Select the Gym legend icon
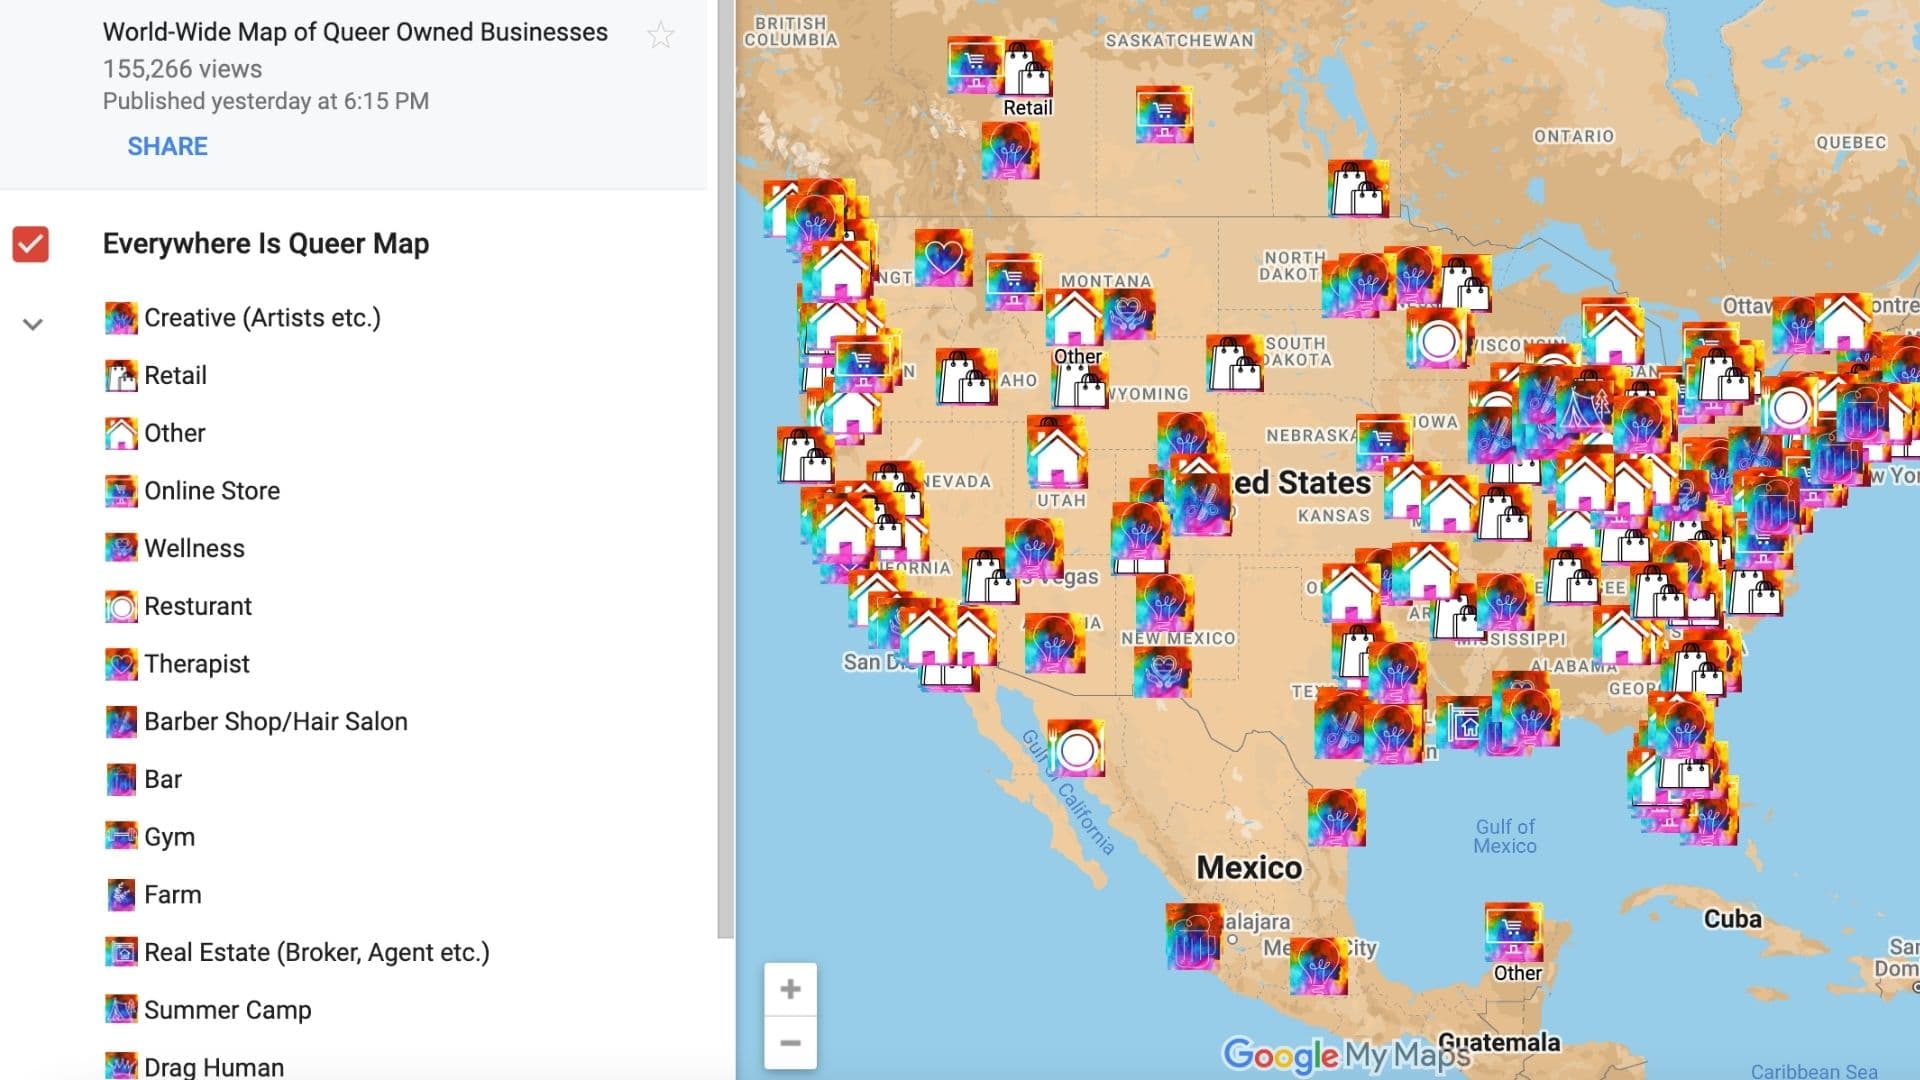The image size is (1920, 1080). click(120, 837)
